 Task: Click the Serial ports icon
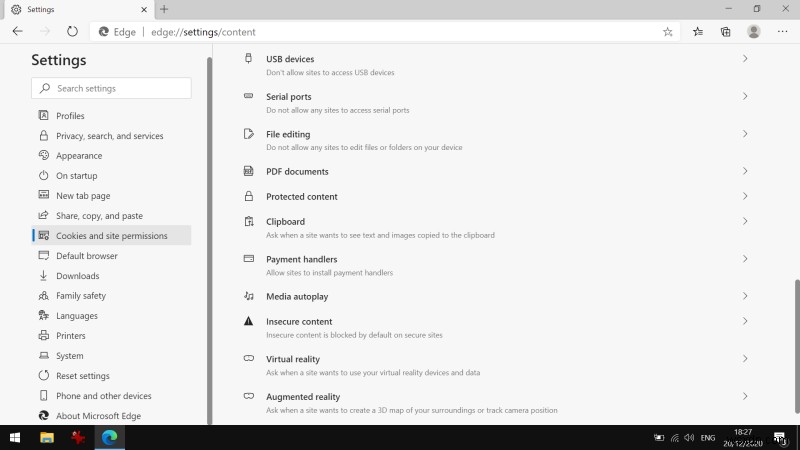tap(248, 96)
